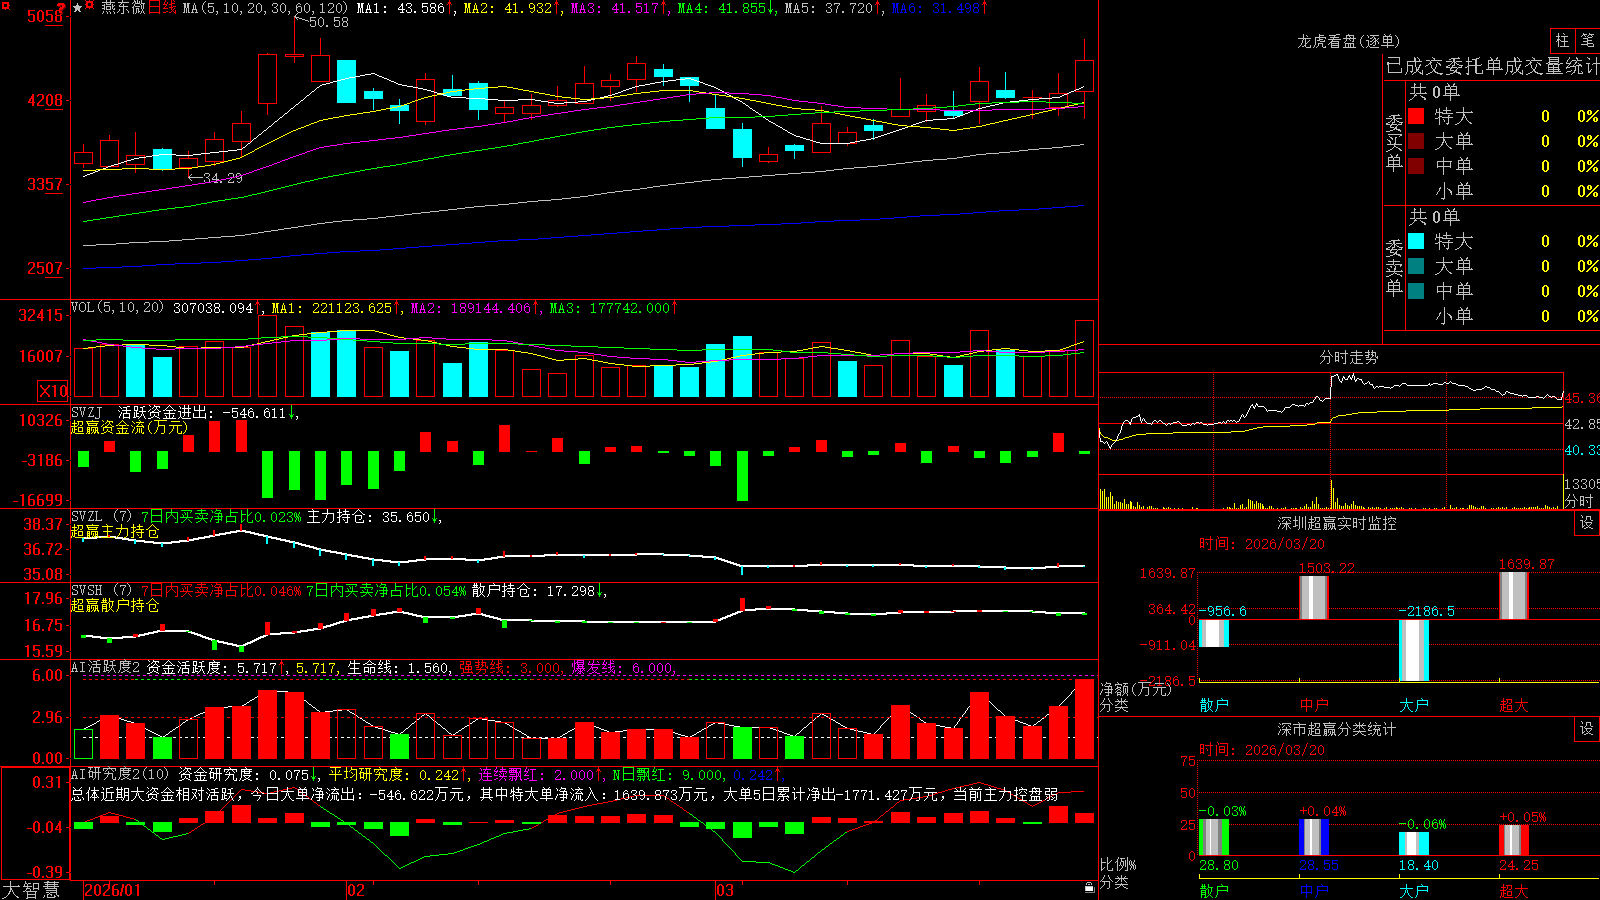Viewport: 1600px width, 900px height.
Task: Open 设 settings for 深圳超赢实时监控
Action: [x=1586, y=523]
